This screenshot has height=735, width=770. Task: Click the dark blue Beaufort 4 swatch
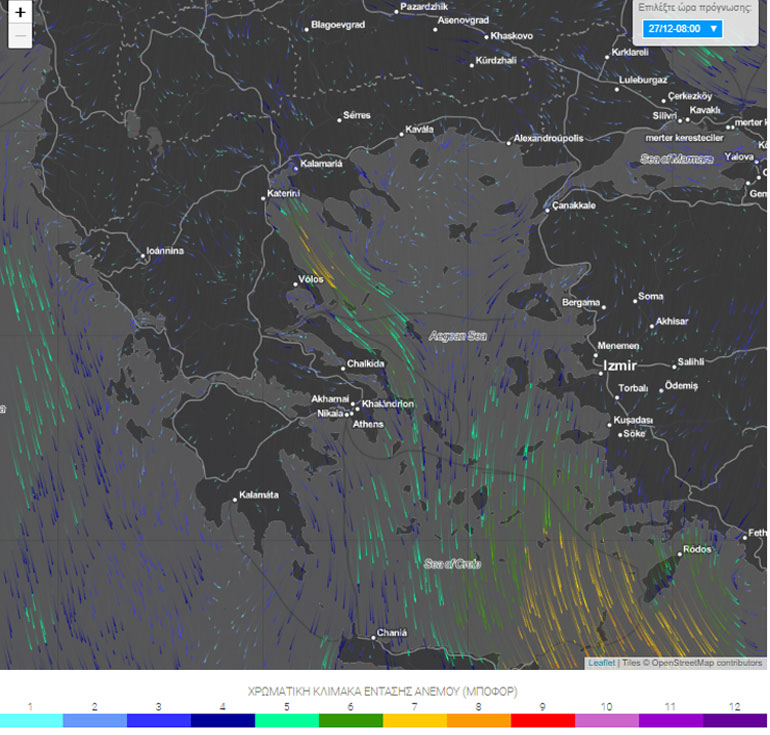[x=223, y=720]
